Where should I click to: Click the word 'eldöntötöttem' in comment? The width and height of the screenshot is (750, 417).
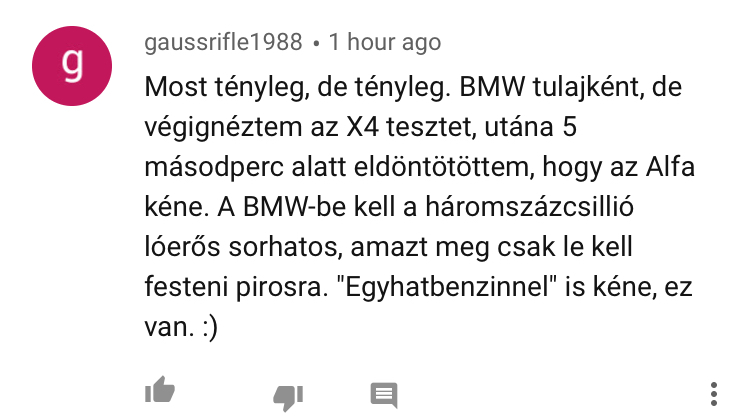tap(444, 167)
